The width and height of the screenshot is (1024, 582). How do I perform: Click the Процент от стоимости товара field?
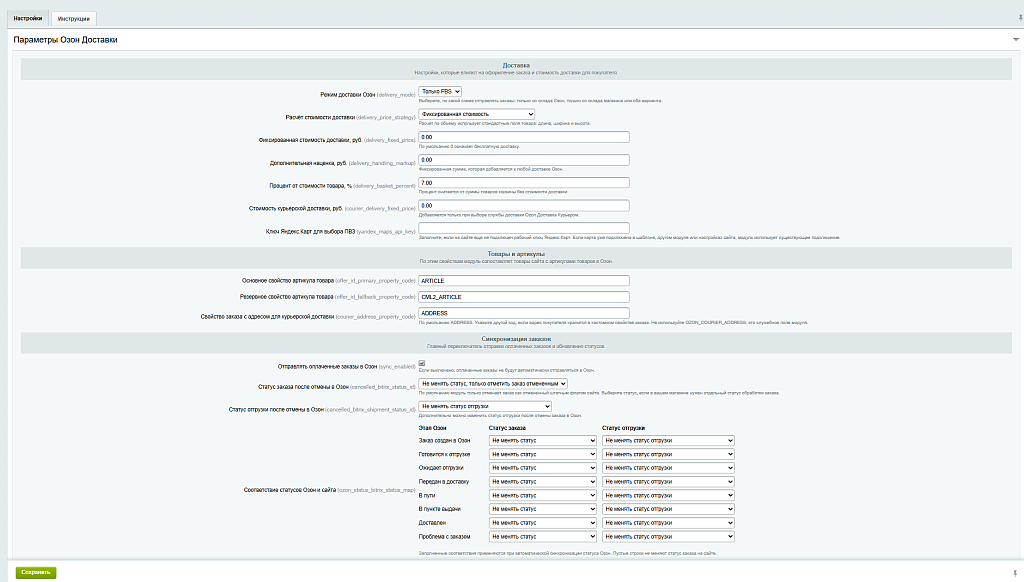click(x=524, y=183)
